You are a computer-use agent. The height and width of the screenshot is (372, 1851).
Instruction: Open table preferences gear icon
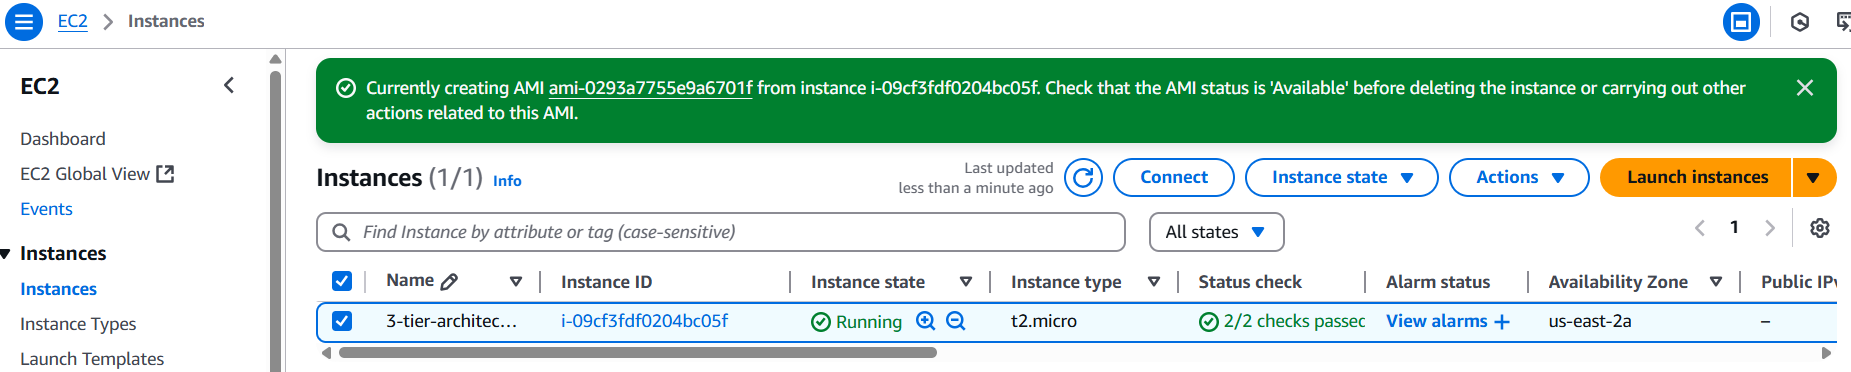1820,228
